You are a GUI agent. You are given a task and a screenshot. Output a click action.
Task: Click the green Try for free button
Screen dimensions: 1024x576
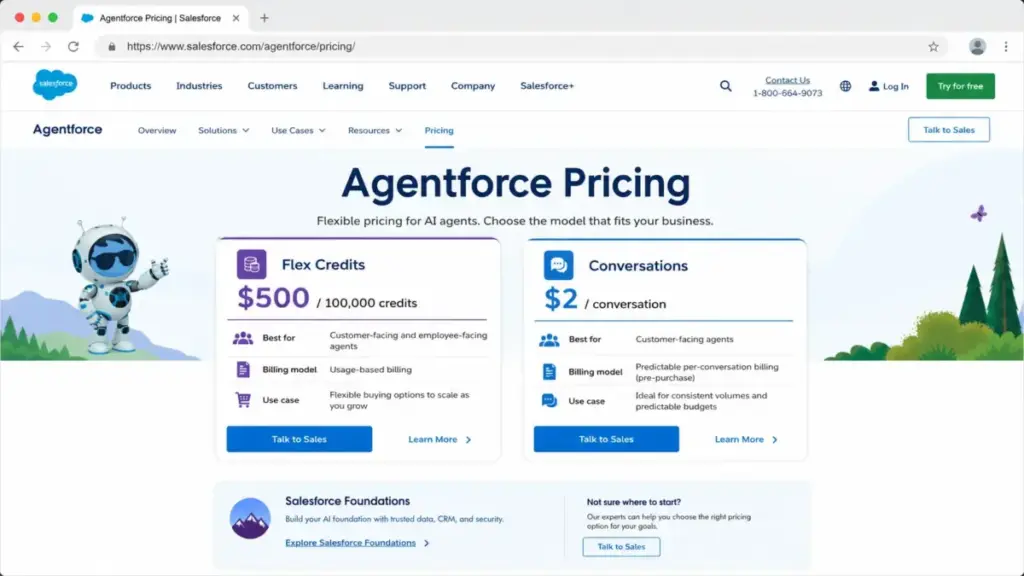coord(960,86)
